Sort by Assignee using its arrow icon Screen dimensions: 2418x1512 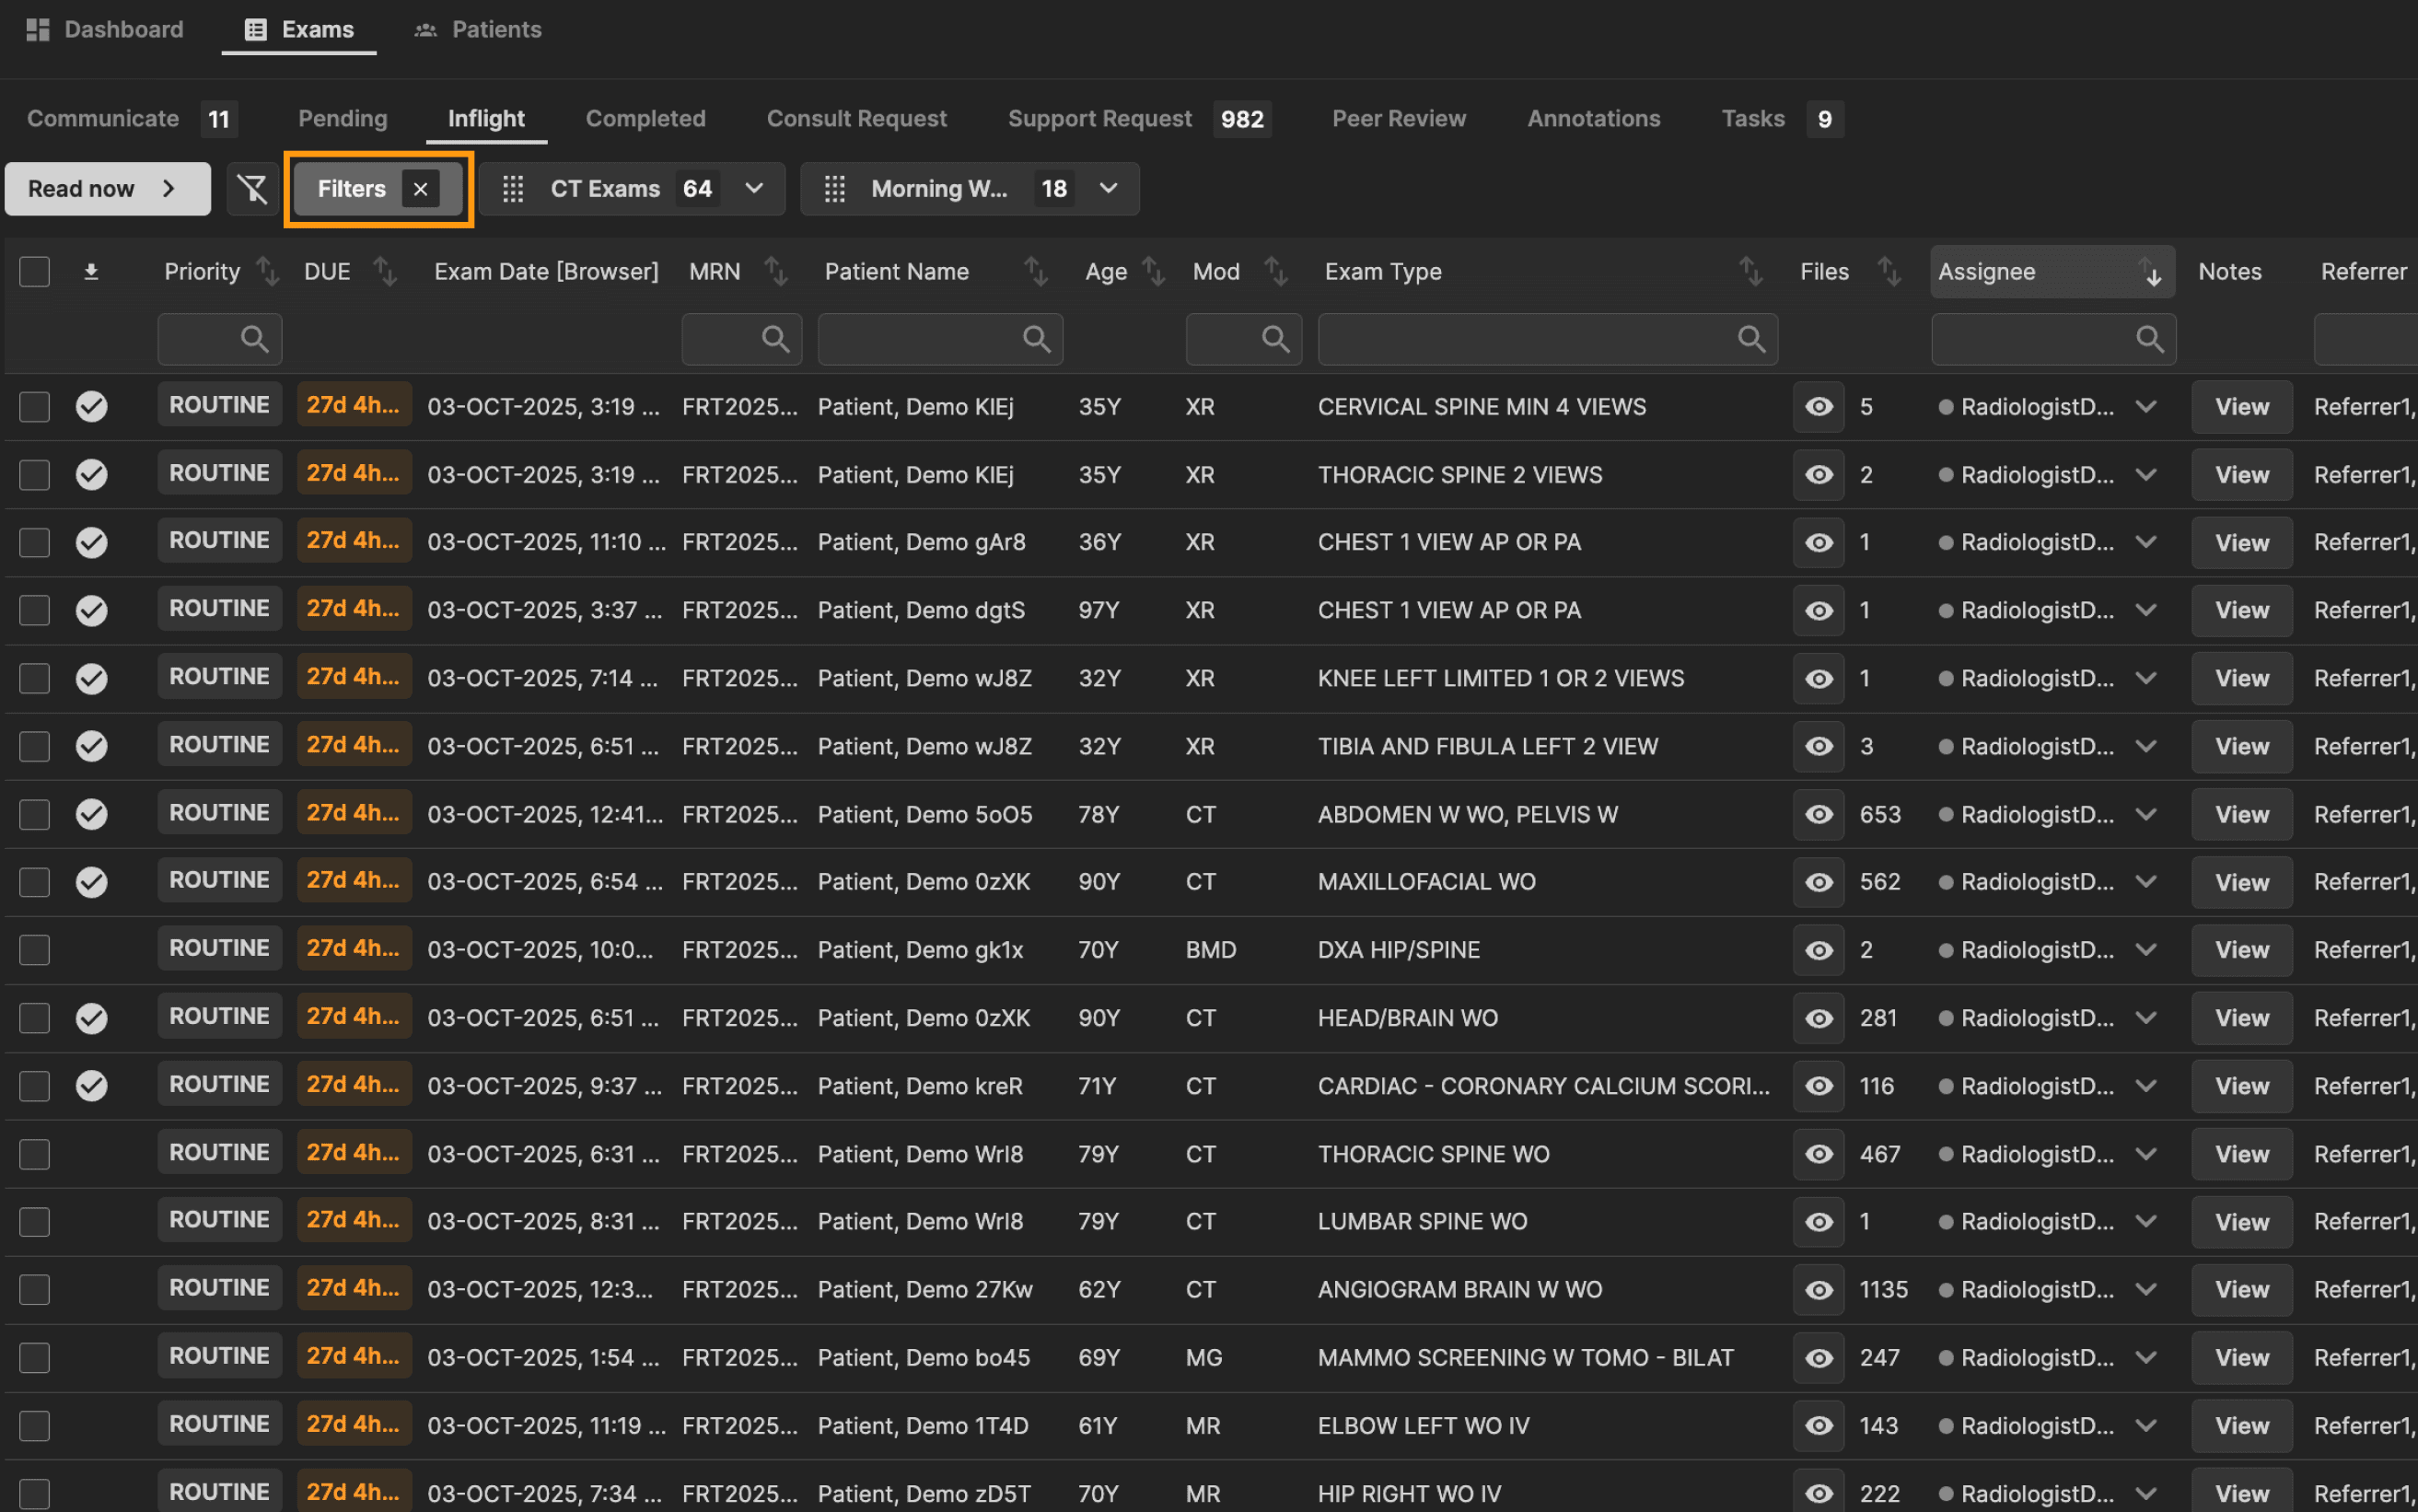point(2152,272)
